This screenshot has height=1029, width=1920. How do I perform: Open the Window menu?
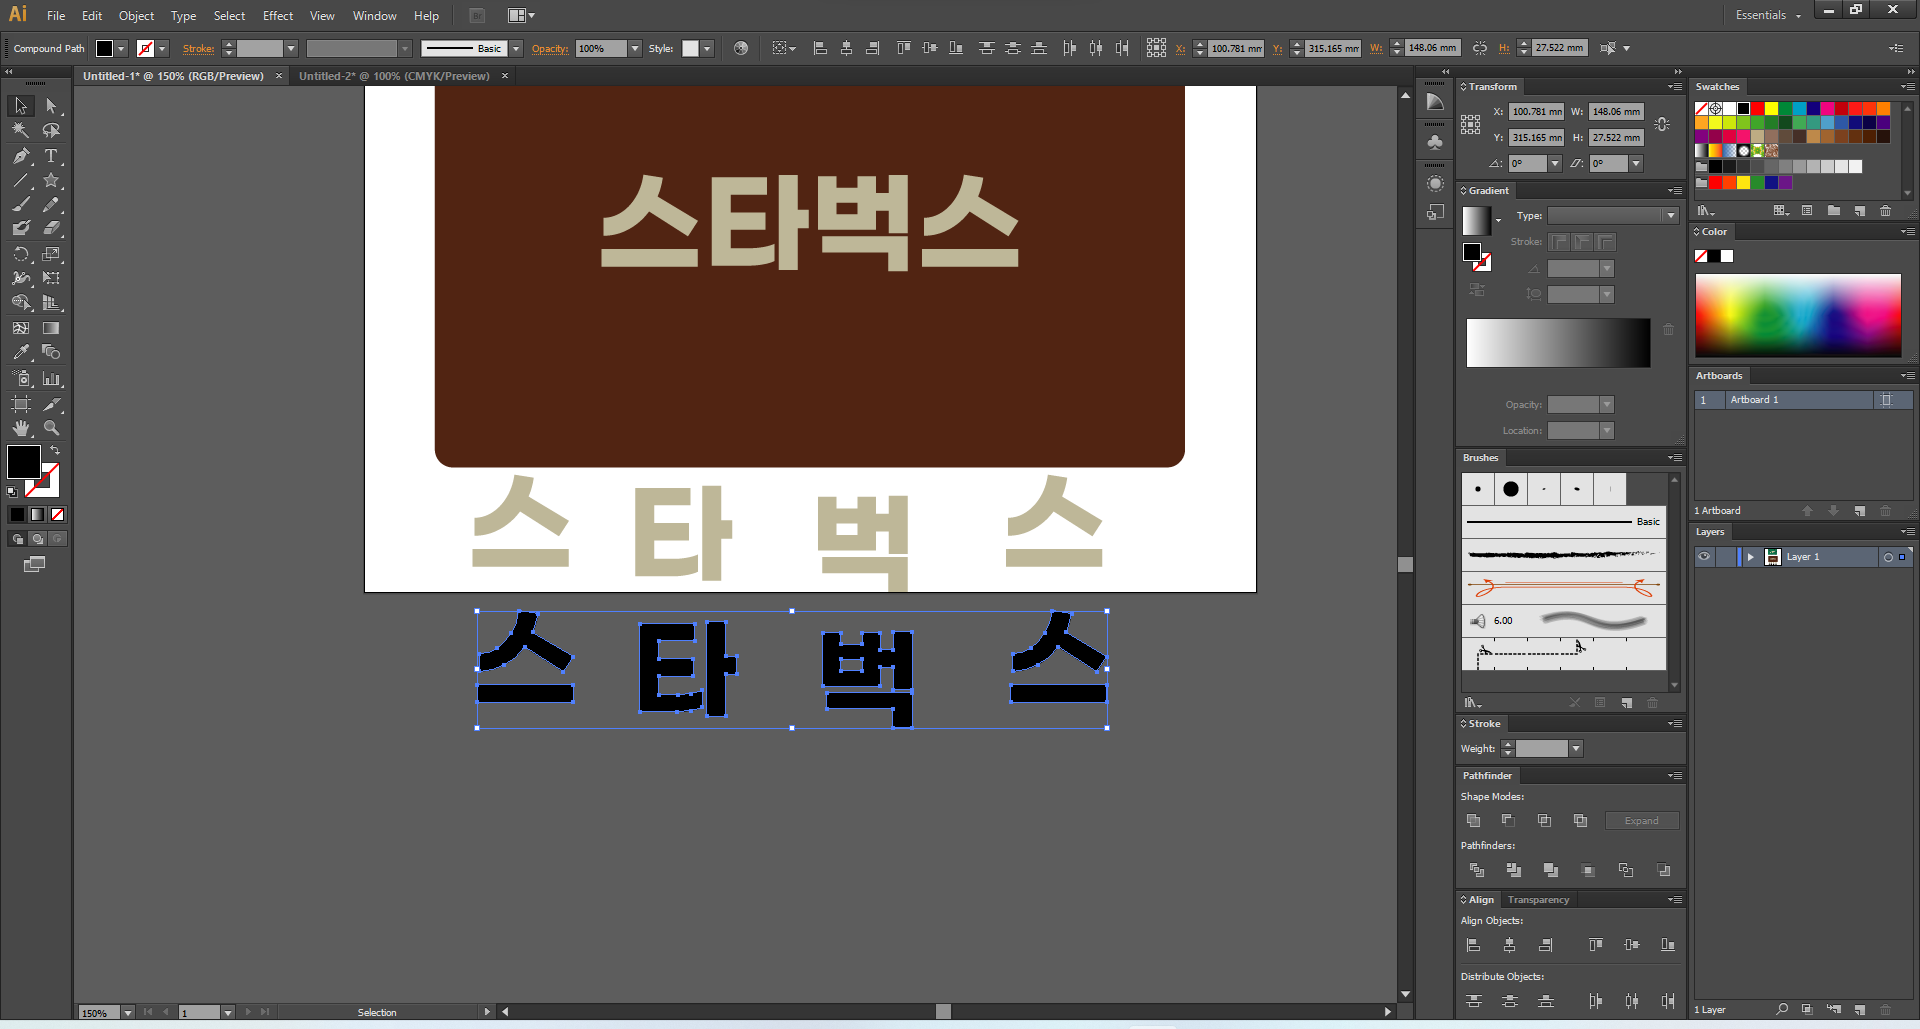pyautogui.click(x=375, y=16)
